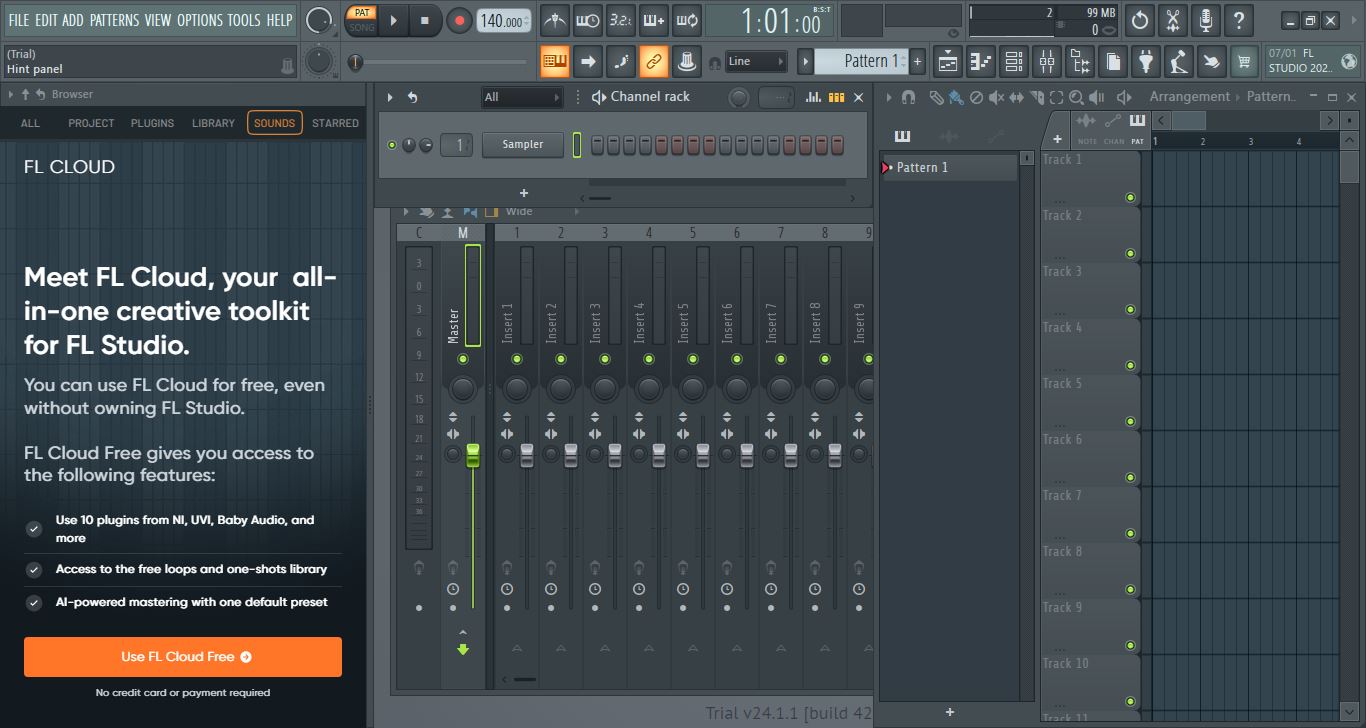The image size is (1366, 728).
Task: Activate first step of Sampler sequencer
Action: (597, 145)
